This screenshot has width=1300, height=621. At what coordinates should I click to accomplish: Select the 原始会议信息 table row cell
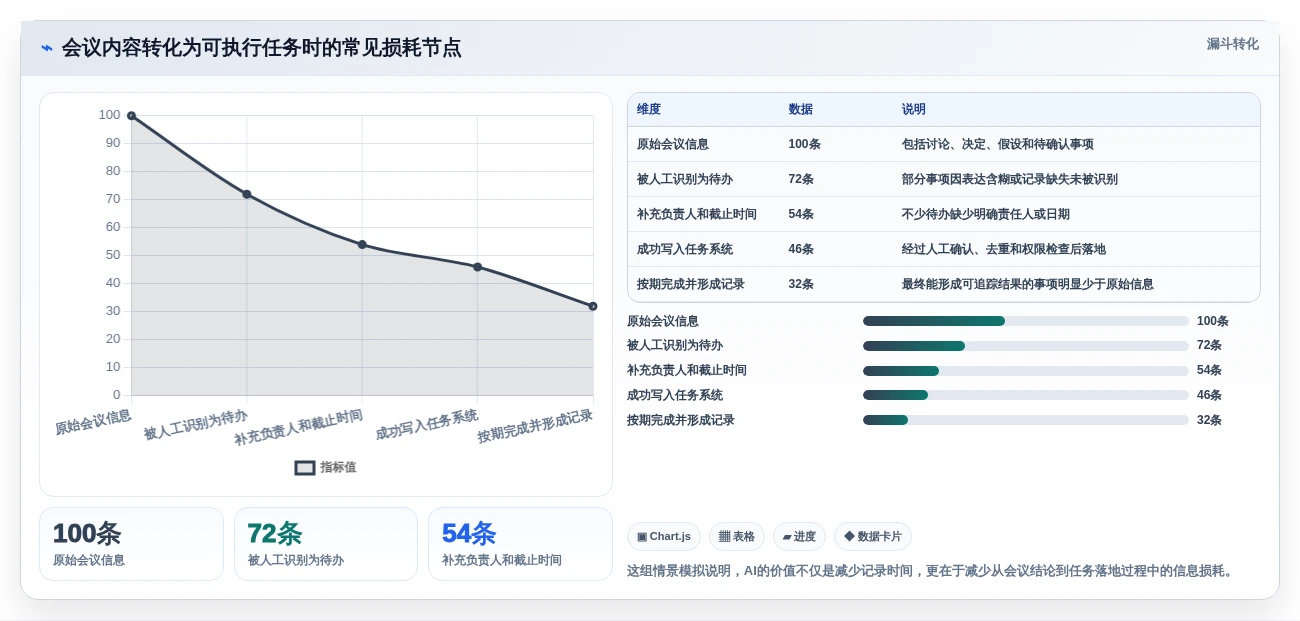[673, 144]
